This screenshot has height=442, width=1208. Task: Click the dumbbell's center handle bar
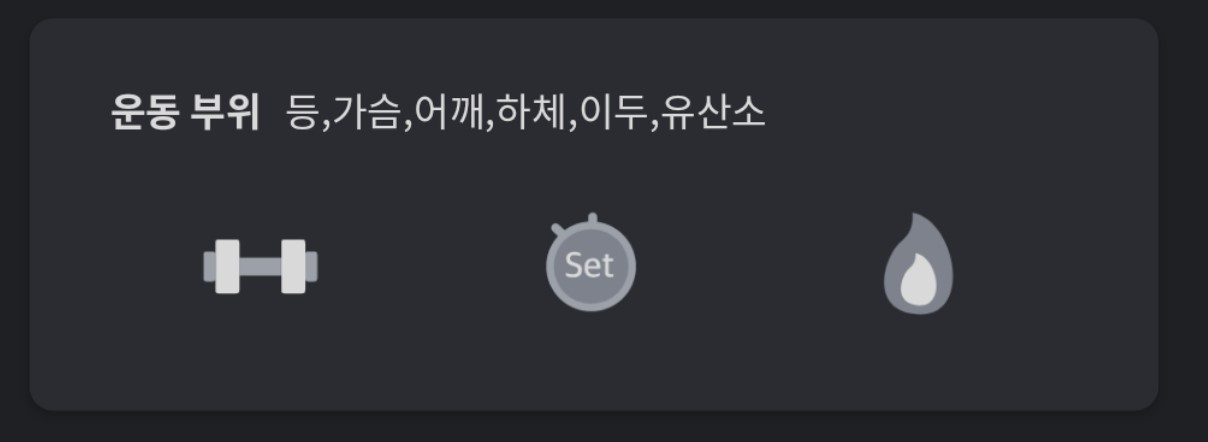[261, 266]
